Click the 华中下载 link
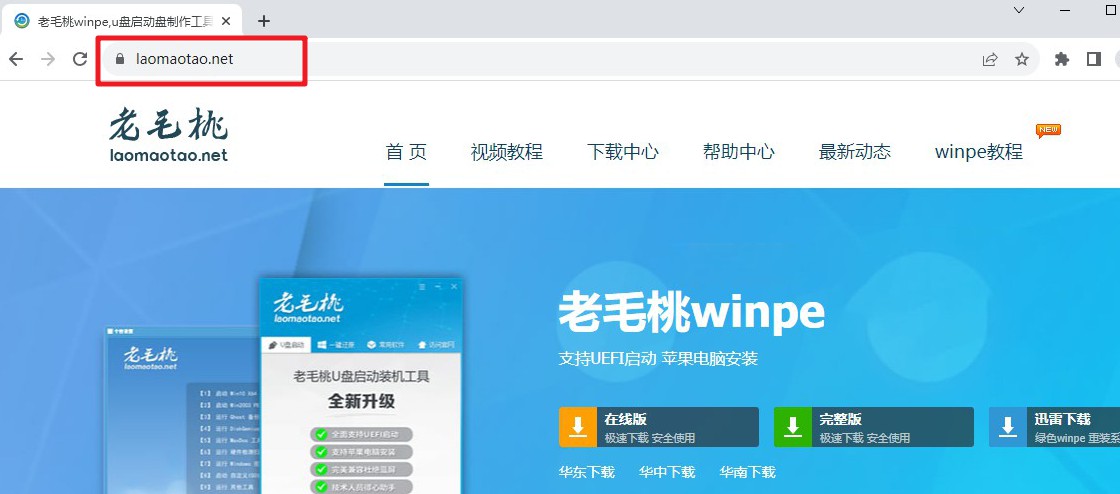Screen dimensions: 1120x494 tap(666, 472)
